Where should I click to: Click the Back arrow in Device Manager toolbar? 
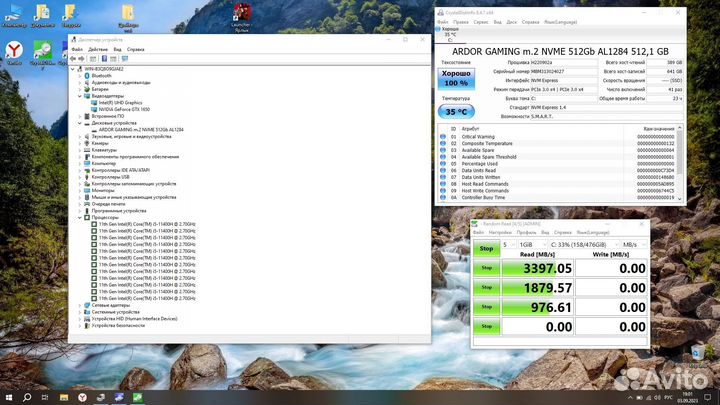tap(73, 59)
